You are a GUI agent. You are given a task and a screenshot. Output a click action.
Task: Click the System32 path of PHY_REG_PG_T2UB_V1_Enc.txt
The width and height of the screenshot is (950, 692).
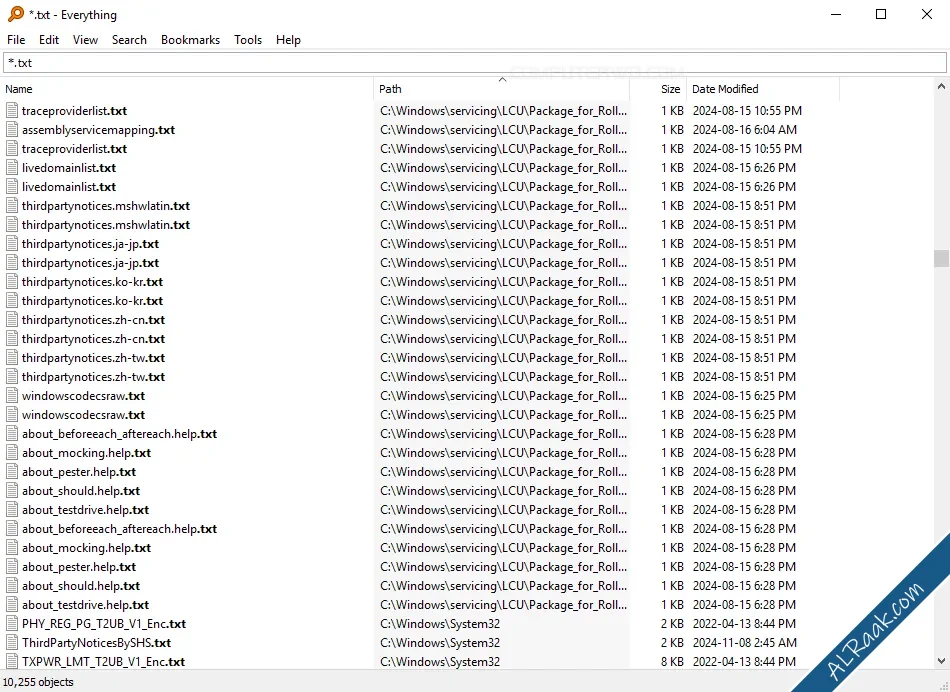point(440,624)
